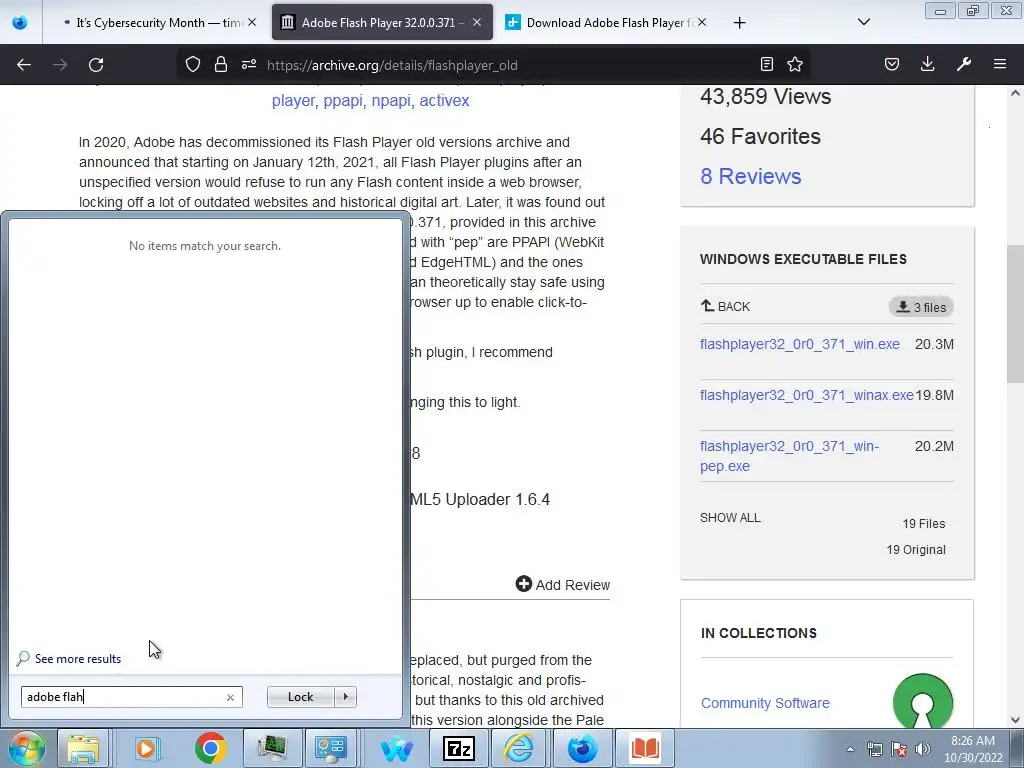List all tabs dropdown arrow
Viewport: 1024px width, 768px height.
(x=863, y=22)
